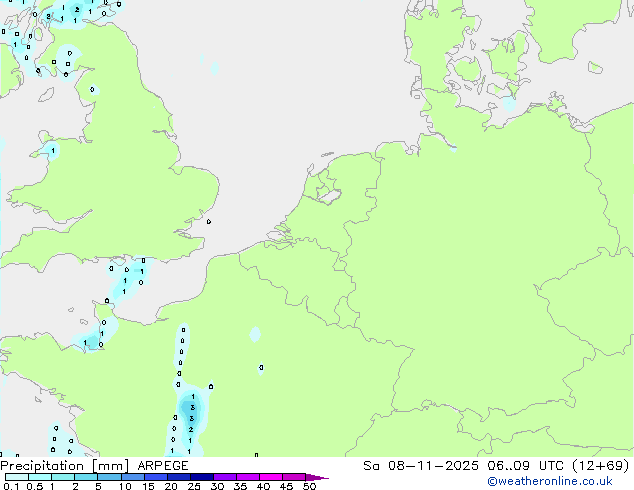Click the '[mm]' unit label
The image size is (634, 490).
[110, 466]
